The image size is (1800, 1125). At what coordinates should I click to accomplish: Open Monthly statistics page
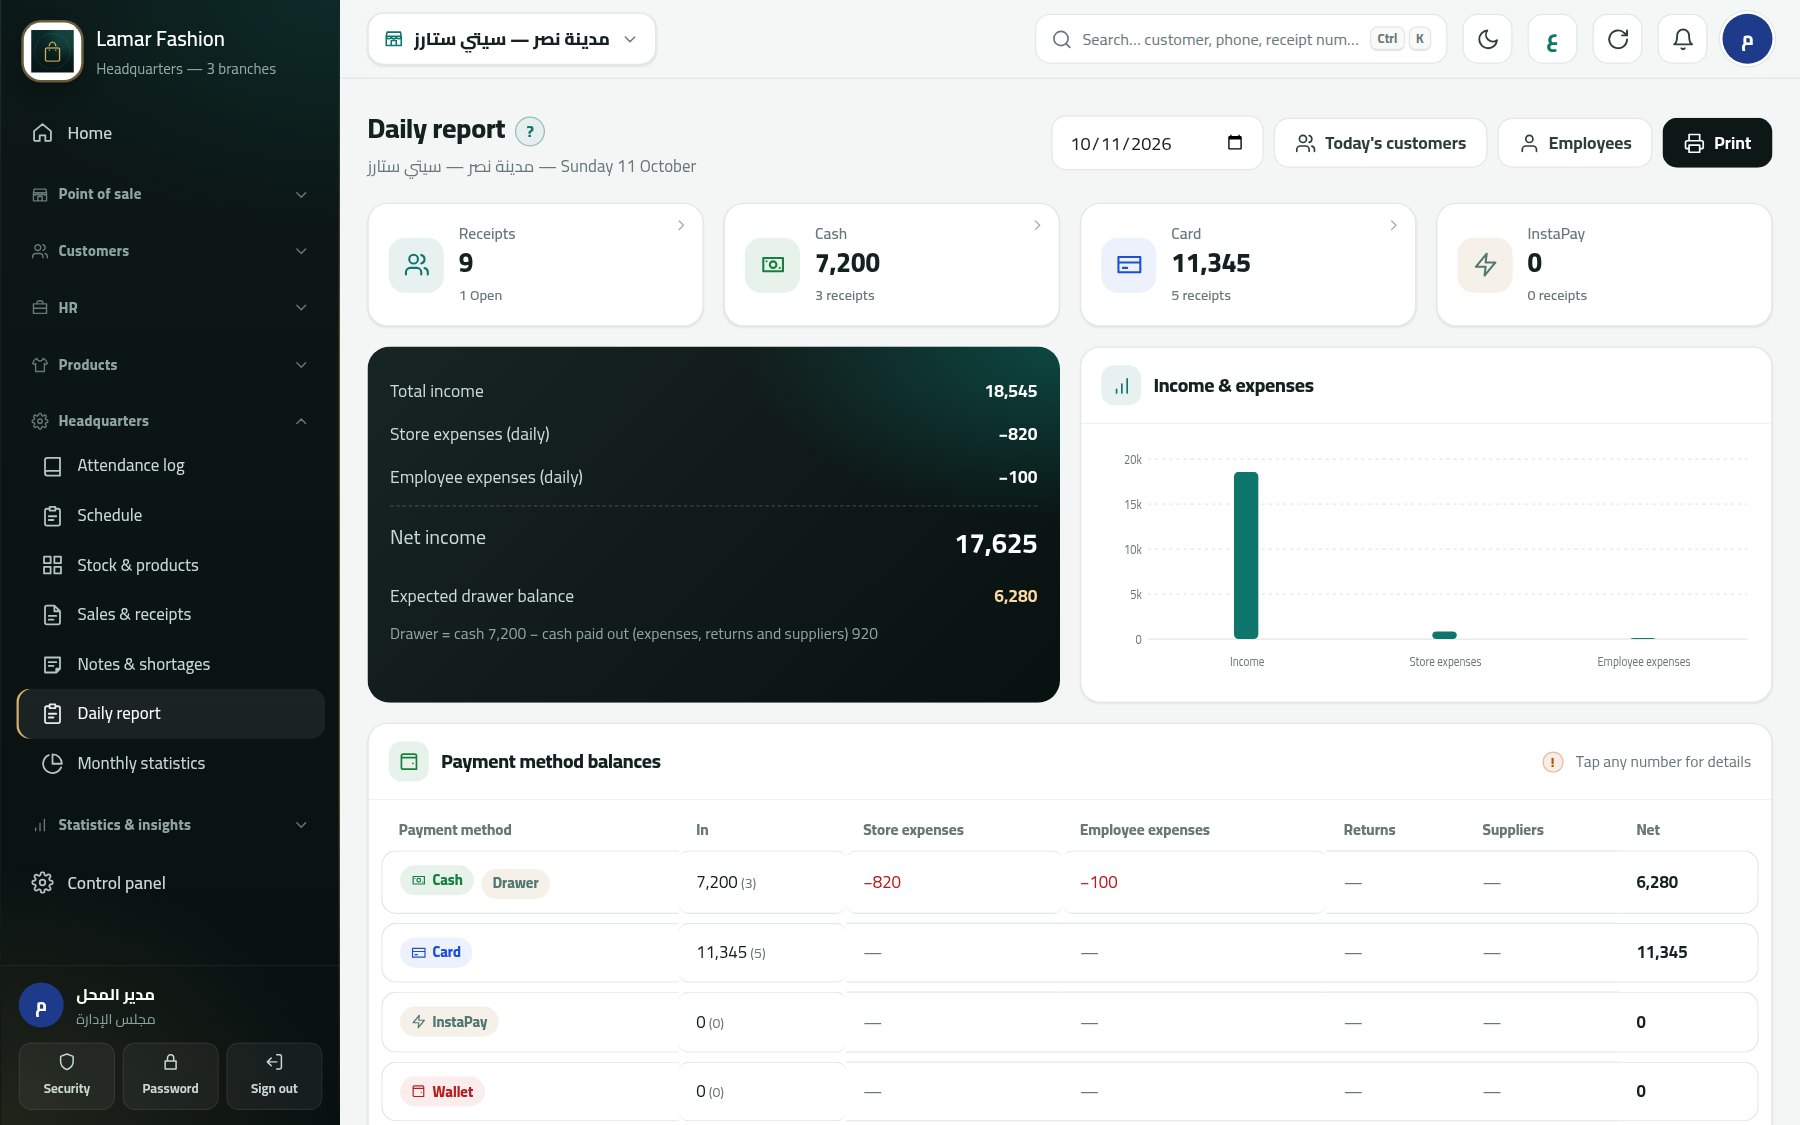[170, 763]
